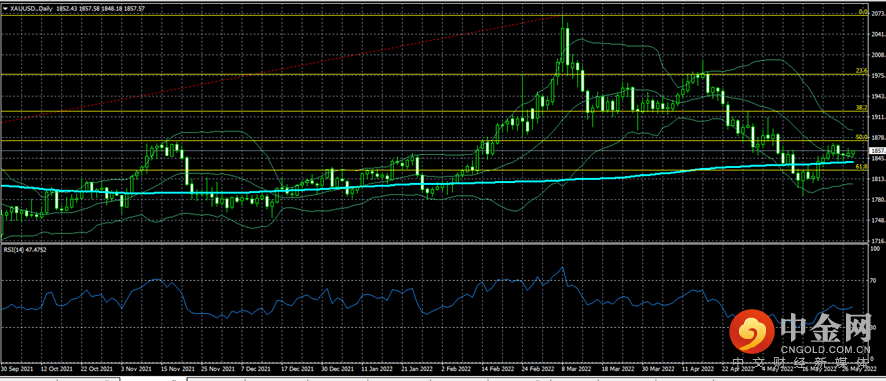This screenshot has height=381, width=886.
Task: Click the 21 Jan 2022 date label
Action: pyautogui.click(x=417, y=369)
